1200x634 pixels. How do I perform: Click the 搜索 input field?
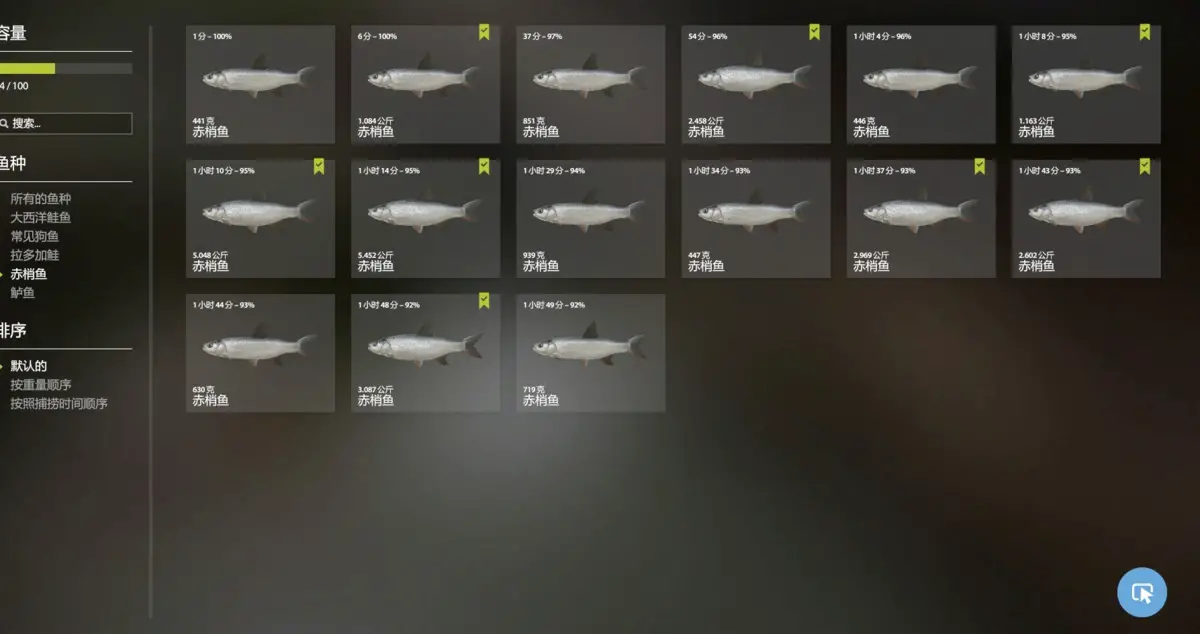(66, 124)
